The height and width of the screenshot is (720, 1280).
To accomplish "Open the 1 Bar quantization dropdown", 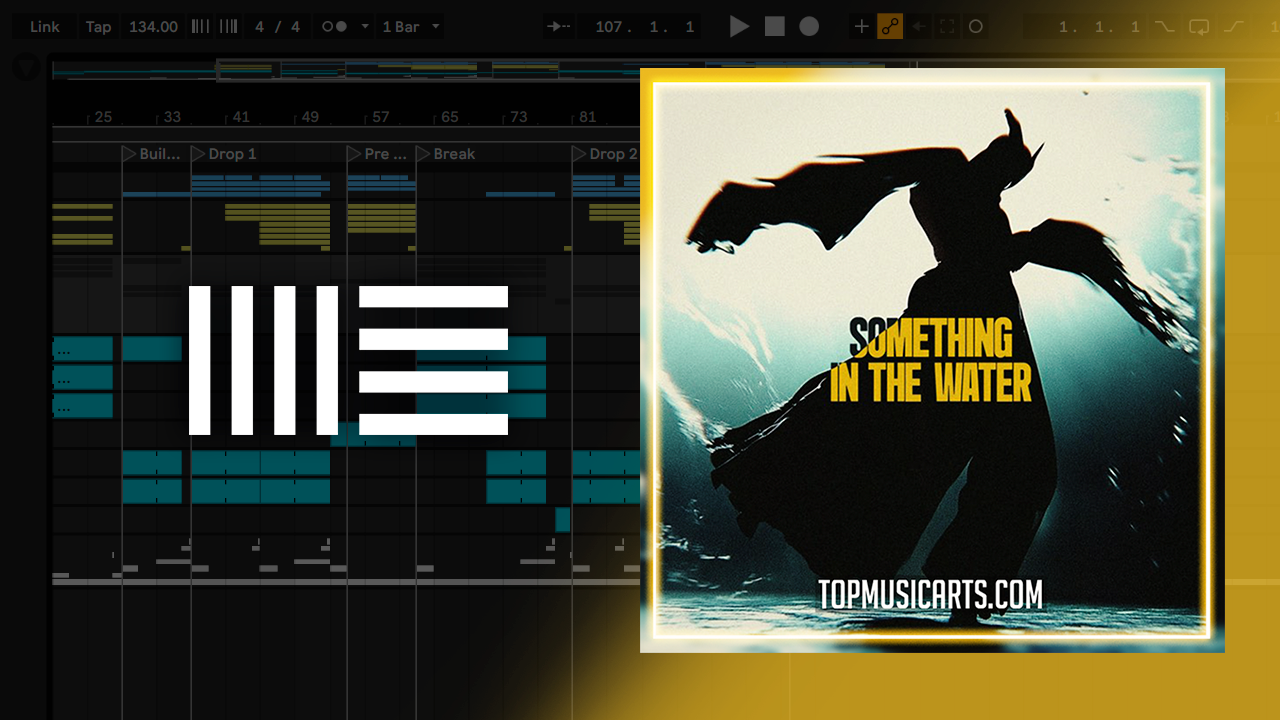I will point(411,27).
